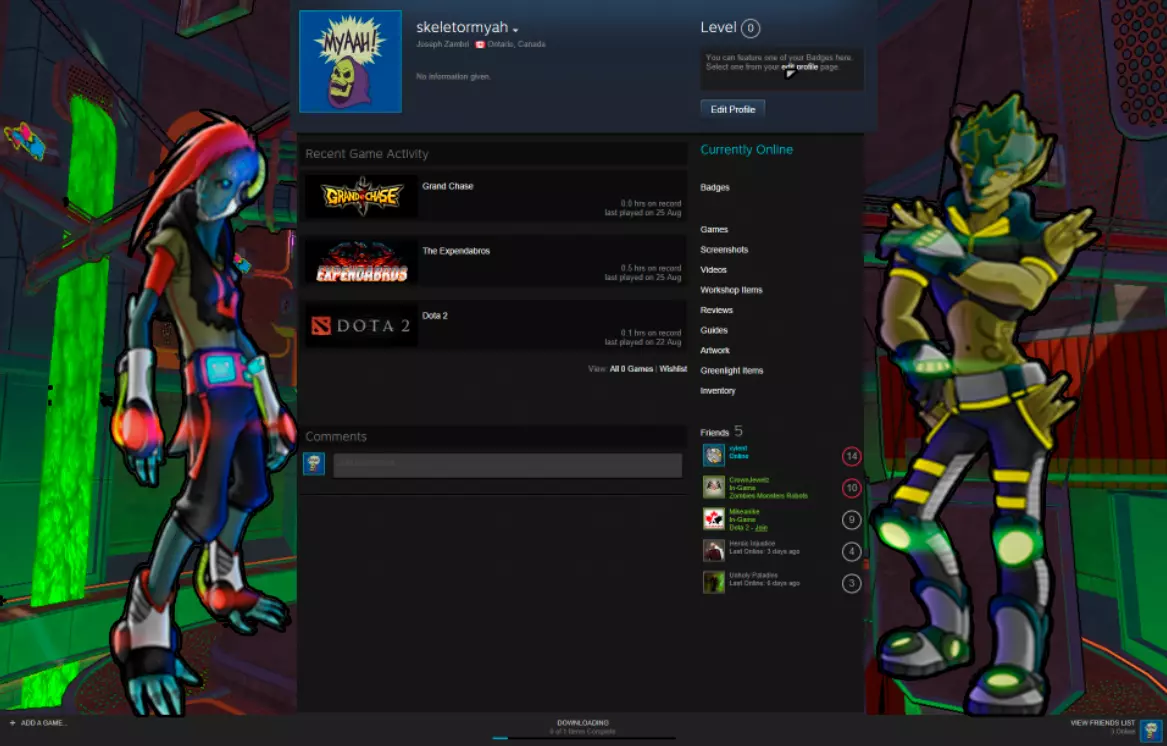Open the Dota 2 game logo
1167x746 pixels.
coord(361,326)
